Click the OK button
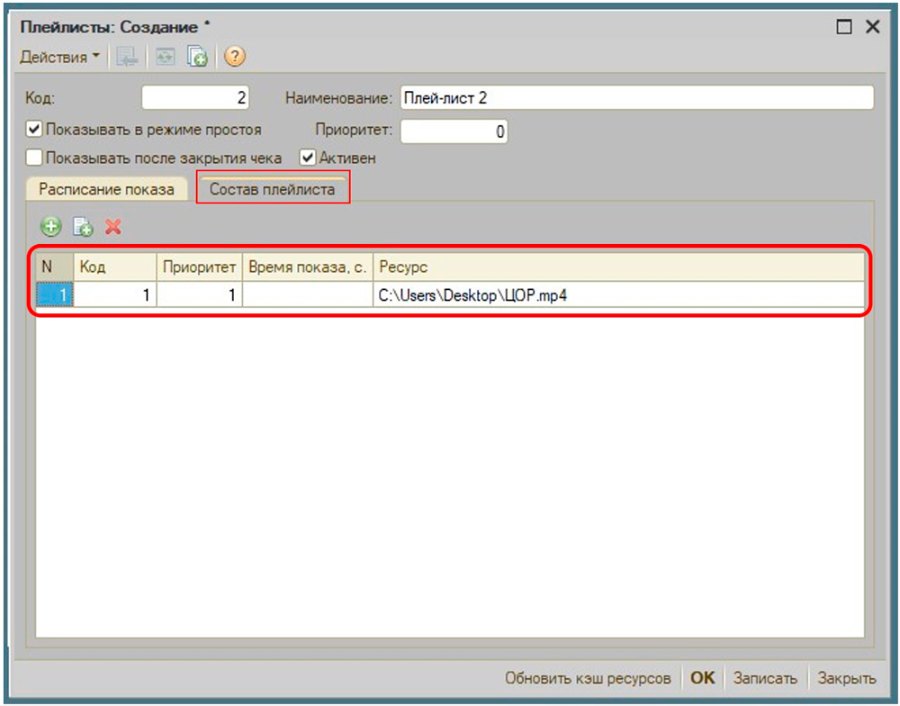This screenshot has width=900, height=706. click(x=703, y=678)
